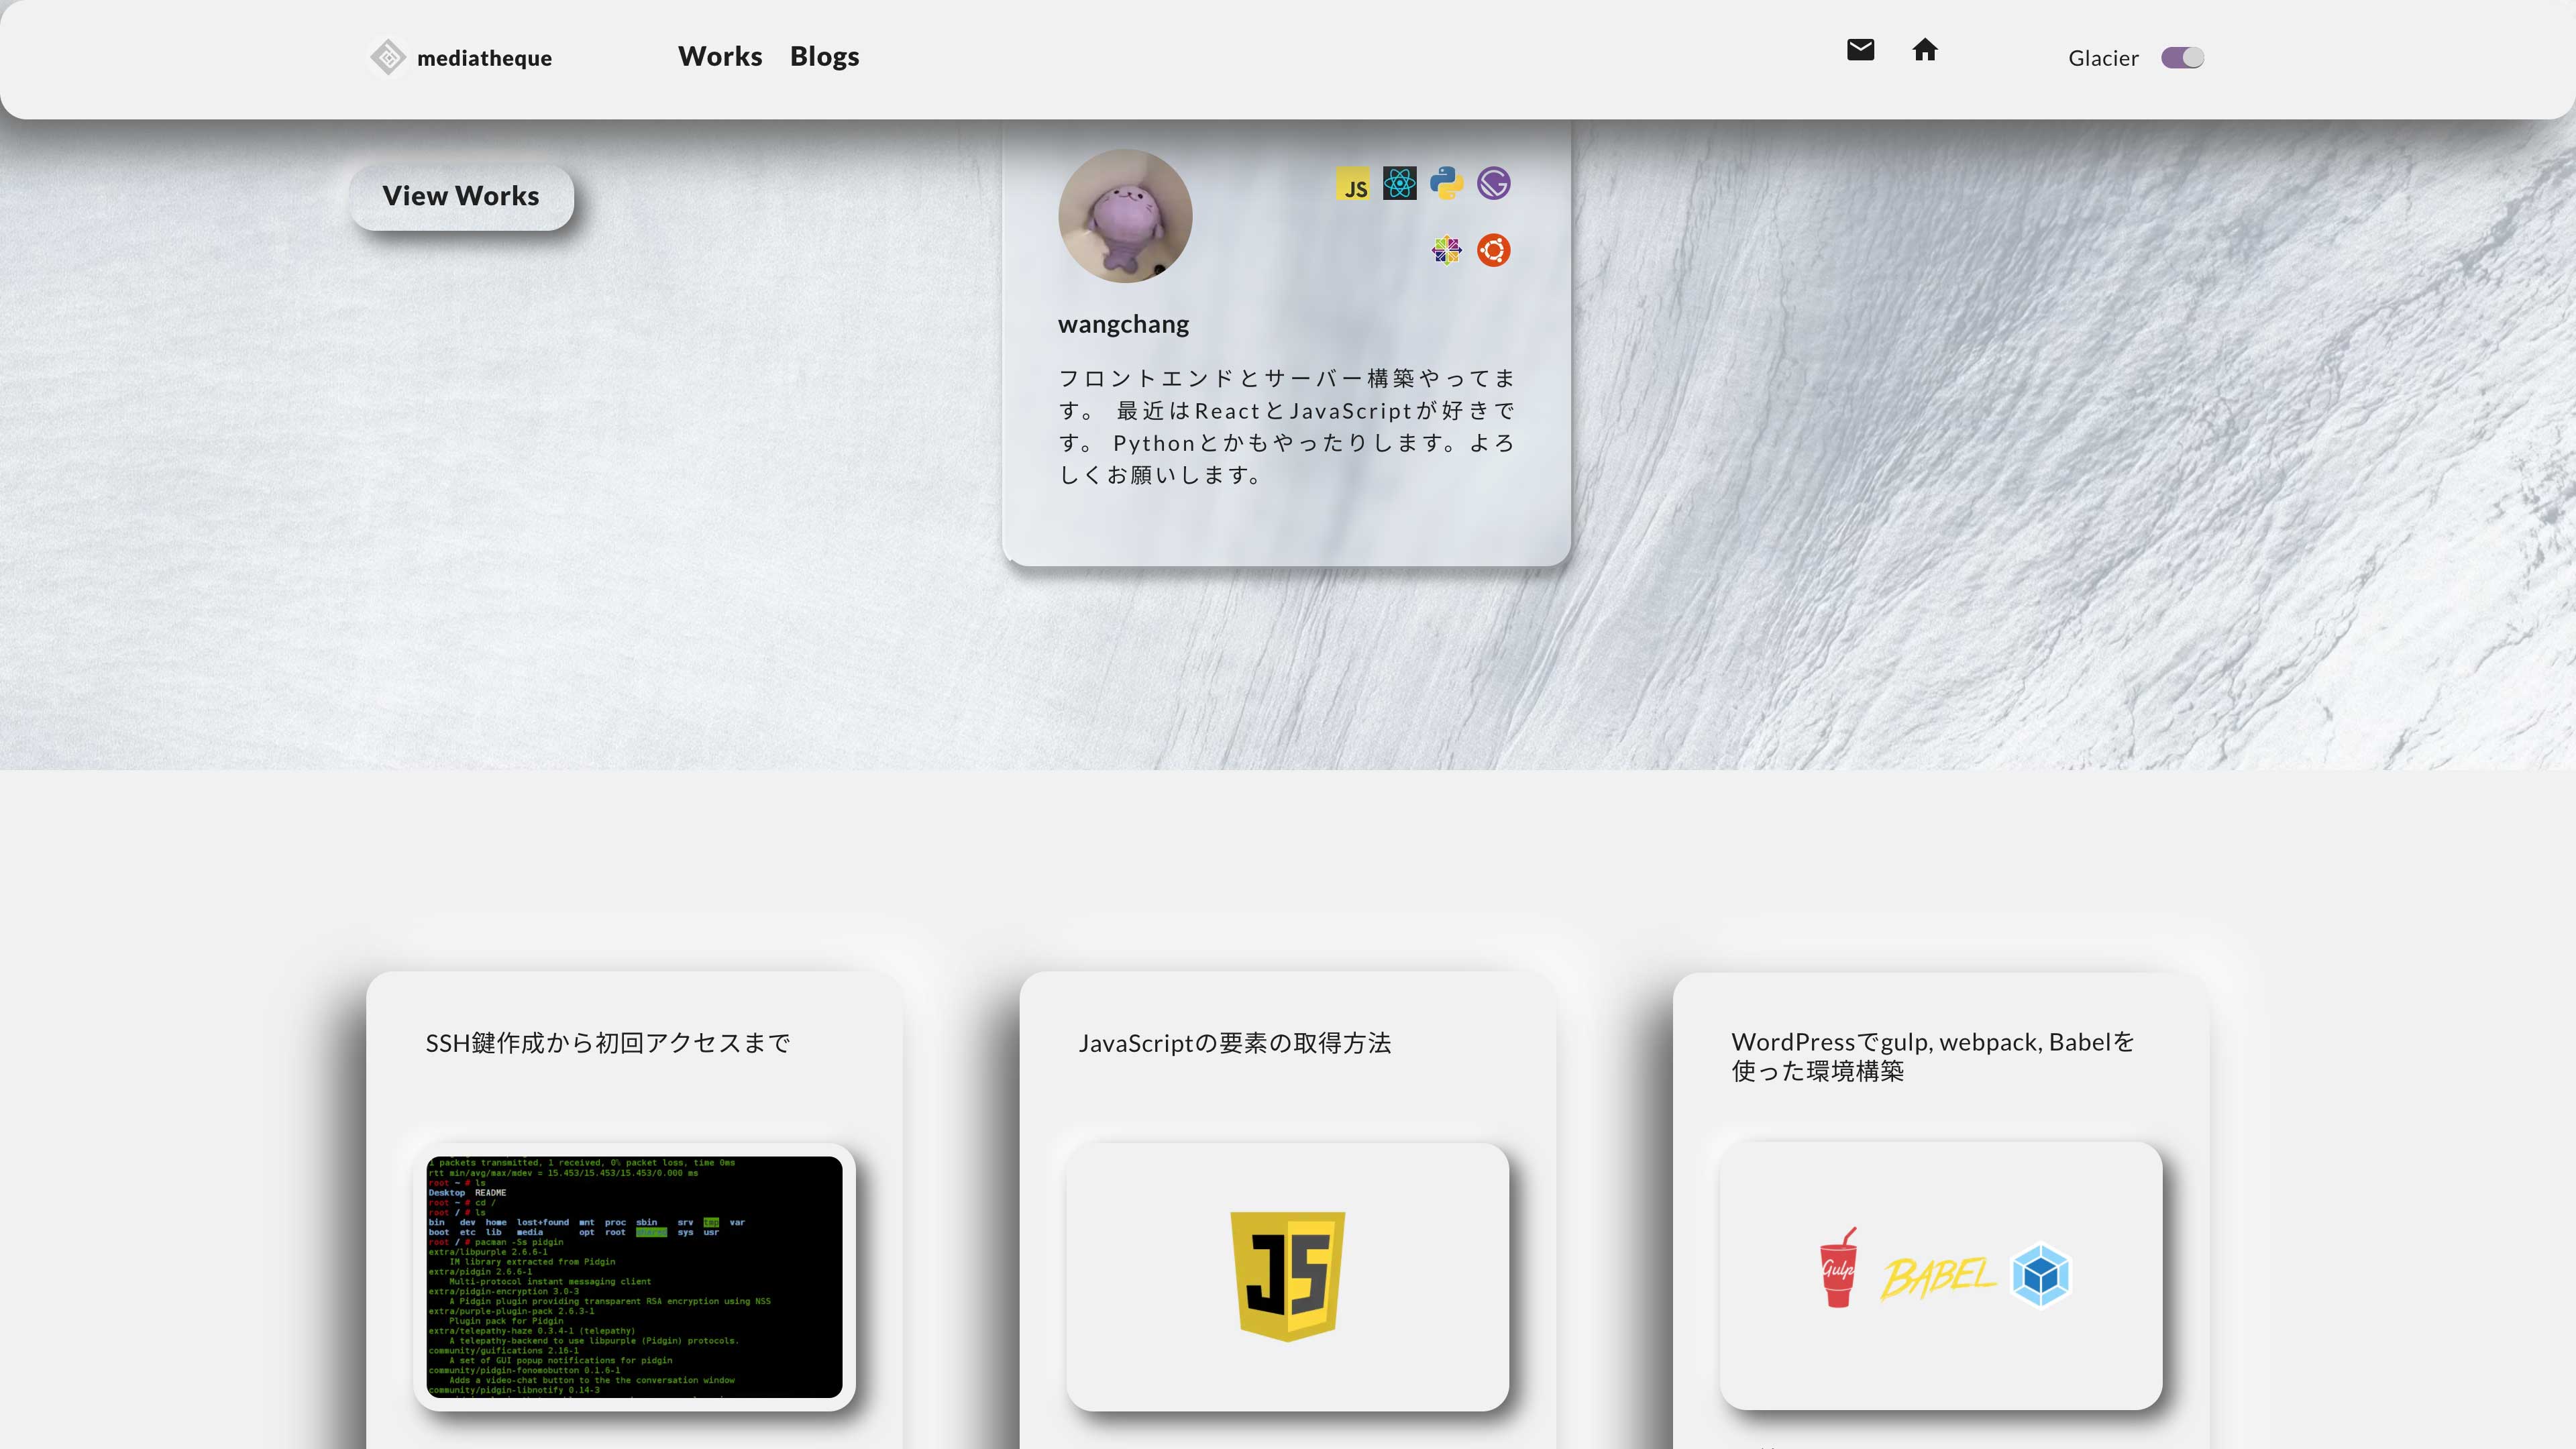Click the JavaScript skill icon

click(x=1354, y=183)
